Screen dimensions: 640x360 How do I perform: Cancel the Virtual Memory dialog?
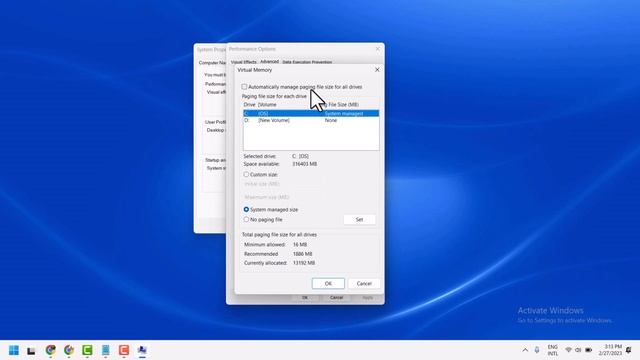click(364, 283)
